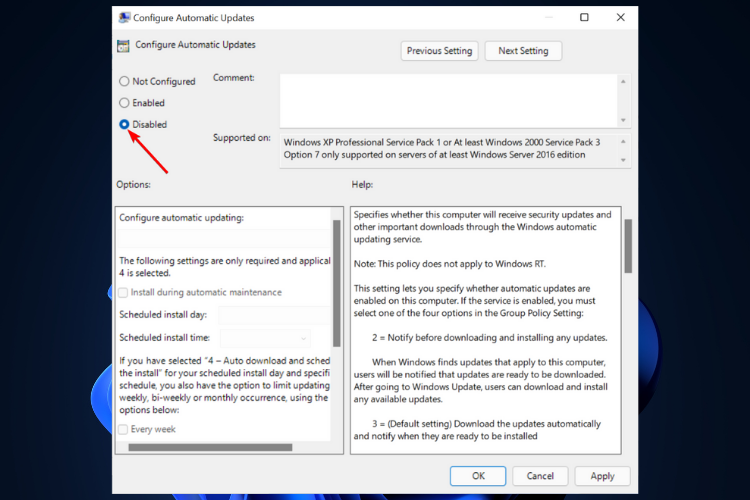
Task: Click the policy icon beside the Configure Automatic Updates heading
Action: click(x=123, y=45)
